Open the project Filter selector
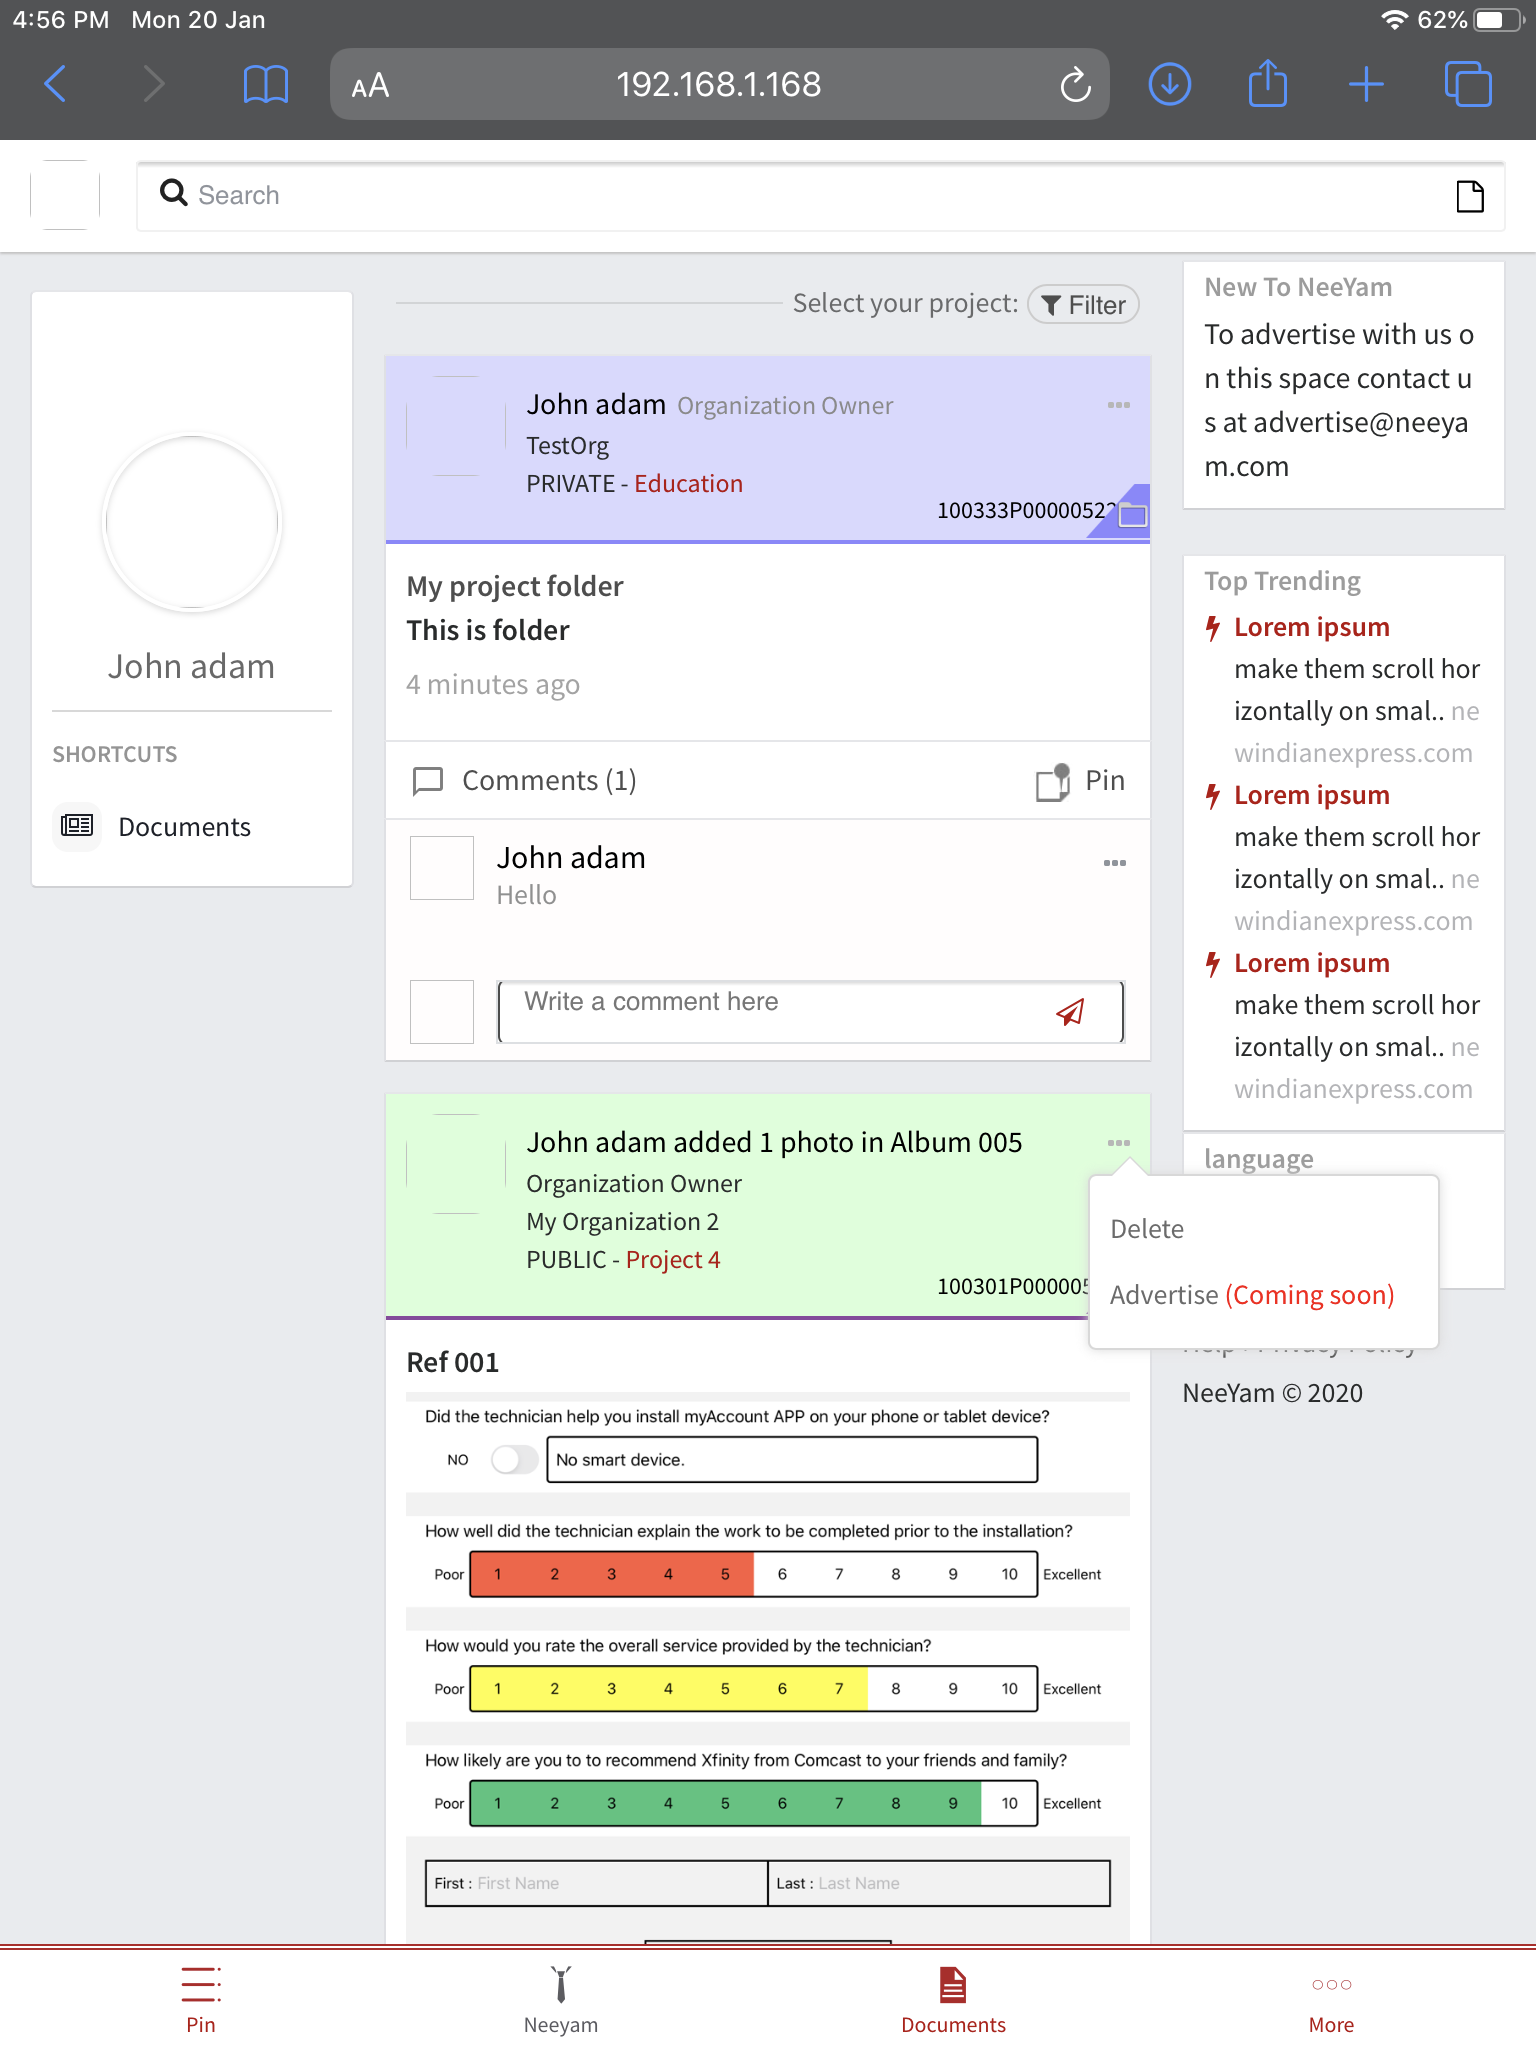The height and width of the screenshot is (2048, 1536). [1084, 305]
